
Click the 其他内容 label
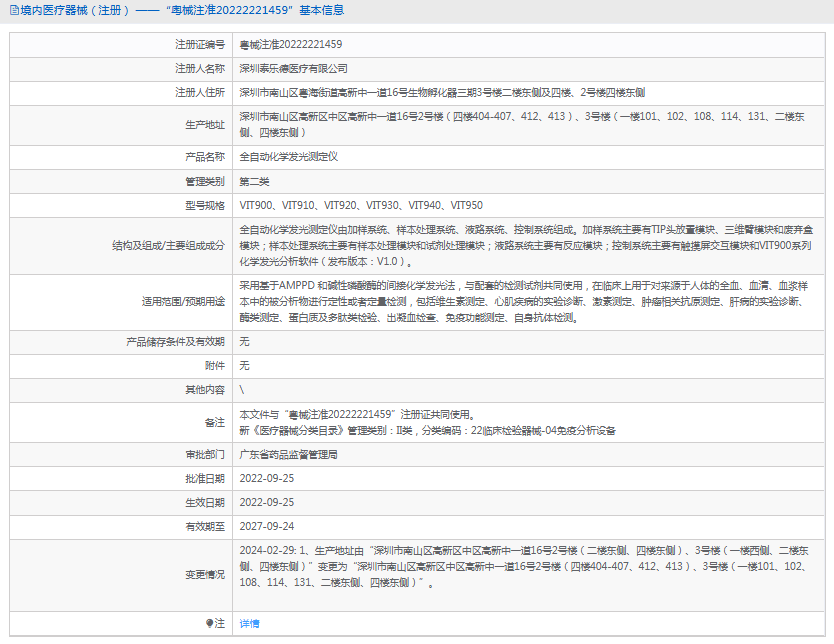click(205, 390)
